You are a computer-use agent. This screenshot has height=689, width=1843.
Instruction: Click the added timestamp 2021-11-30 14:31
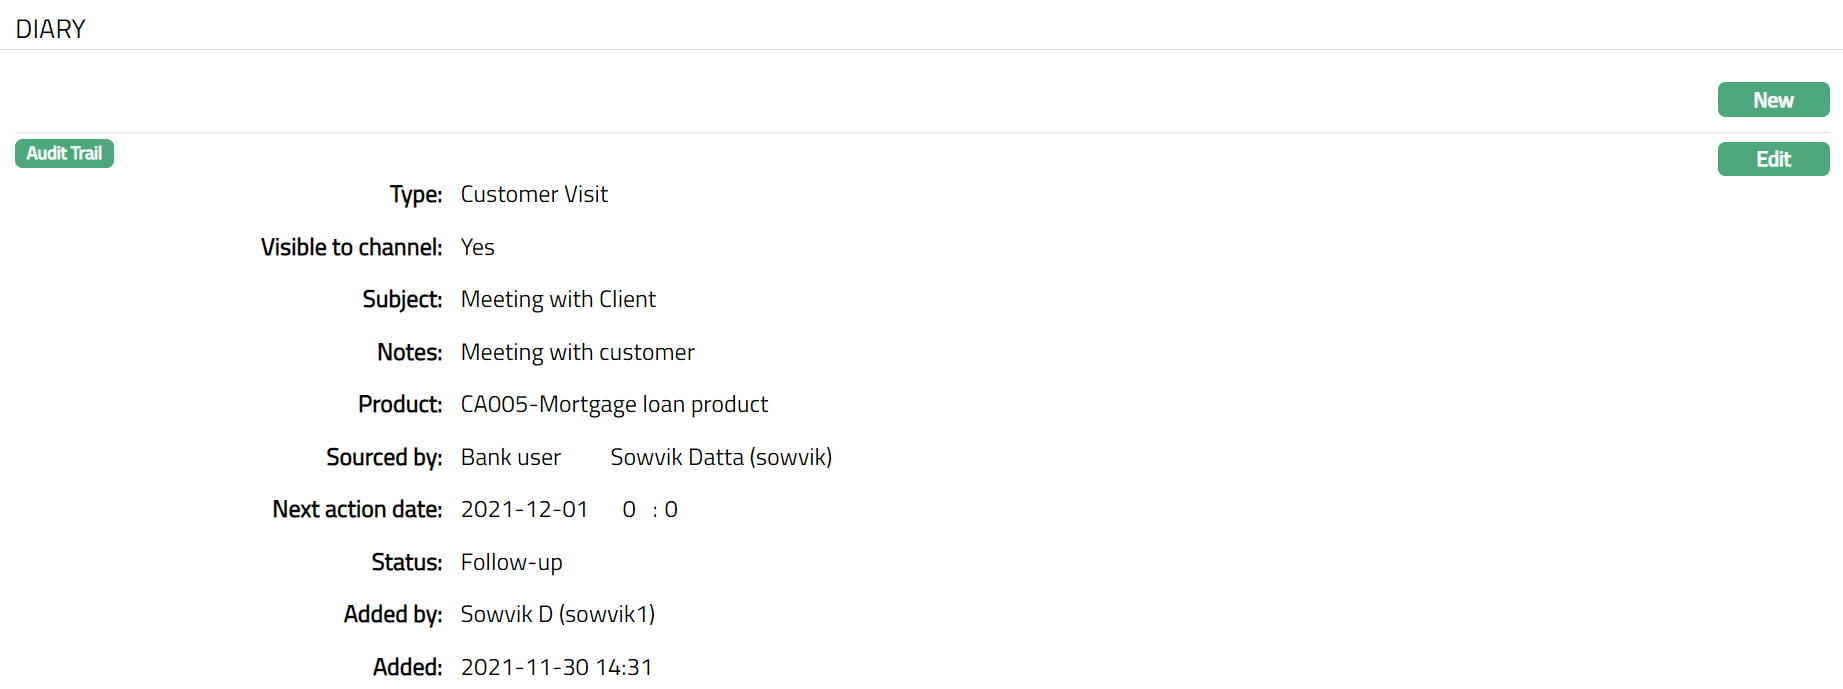click(x=556, y=667)
